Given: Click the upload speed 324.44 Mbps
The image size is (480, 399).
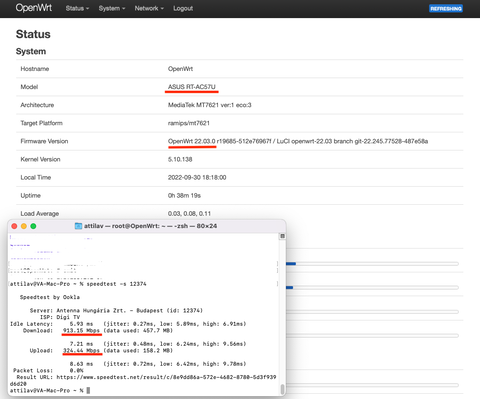Looking at the screenshot, I should click(81, 350).
